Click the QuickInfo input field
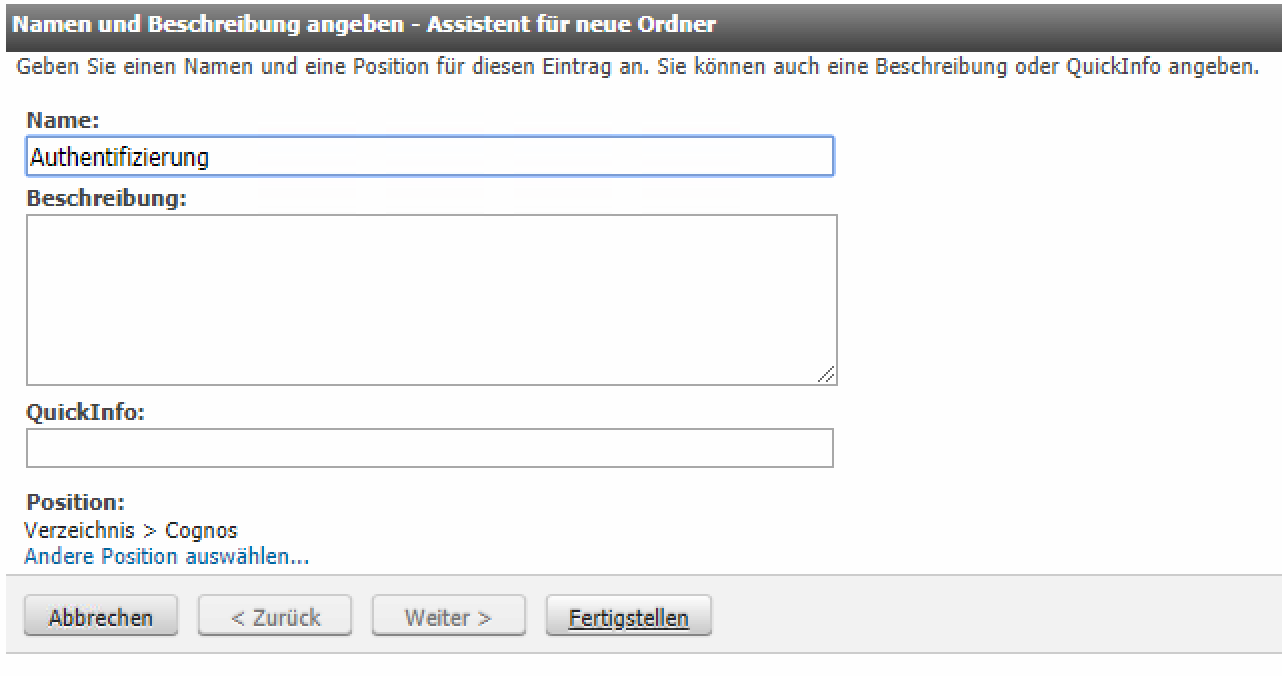Image resolution: width=1282 pixels, height=676 pixels. (x=429, y=448)
